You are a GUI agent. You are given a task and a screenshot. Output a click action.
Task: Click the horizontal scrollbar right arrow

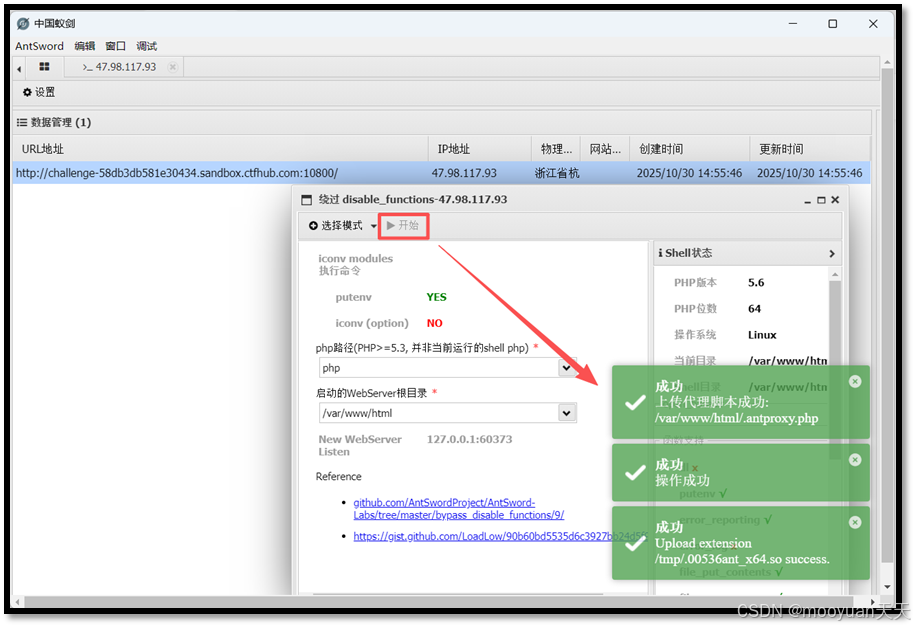point(872,602)
